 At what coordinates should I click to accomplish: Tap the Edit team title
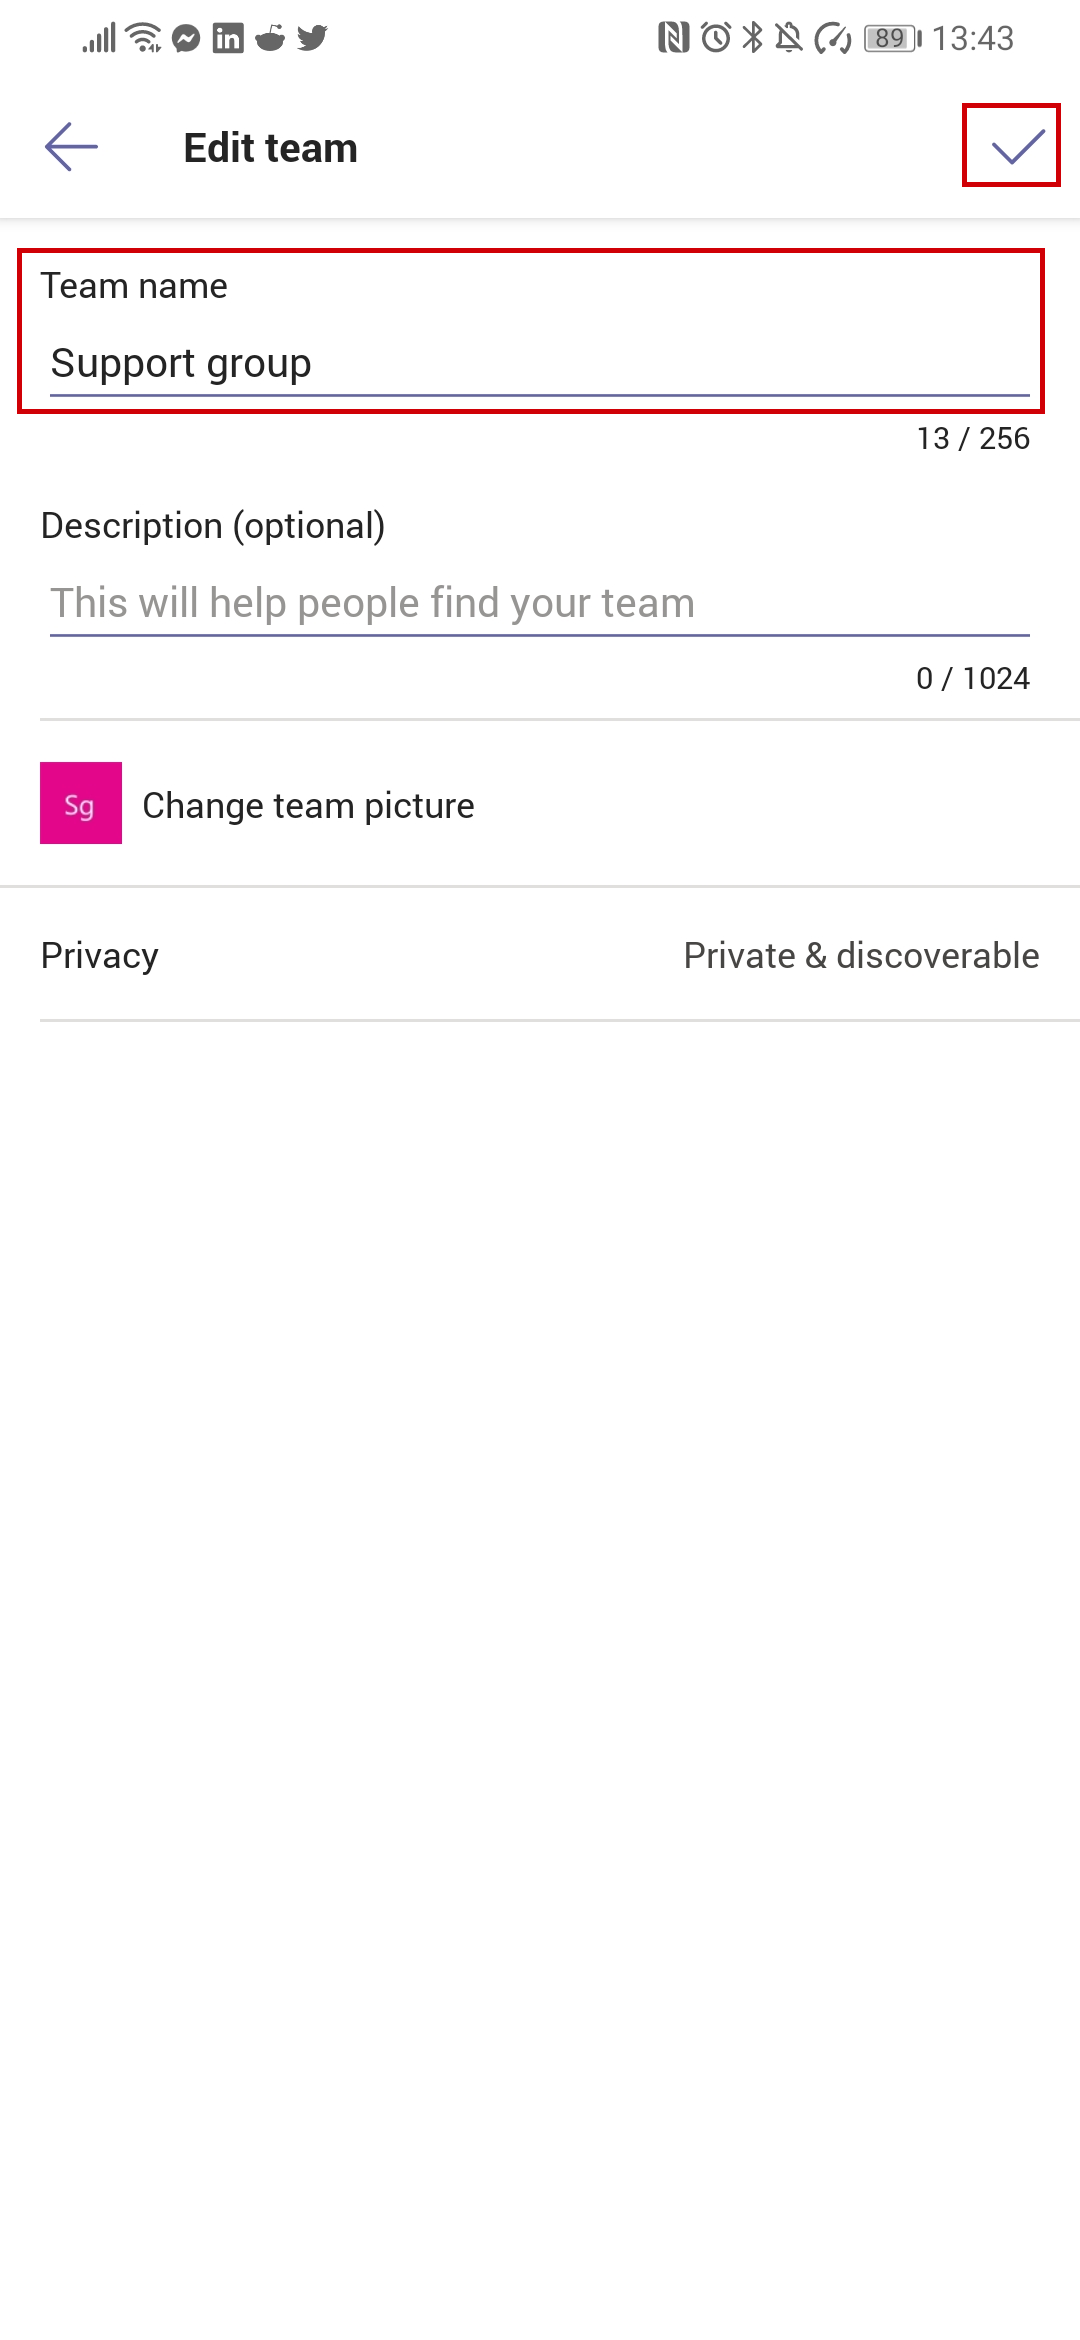pyautogui.click(x=270, y=147)
